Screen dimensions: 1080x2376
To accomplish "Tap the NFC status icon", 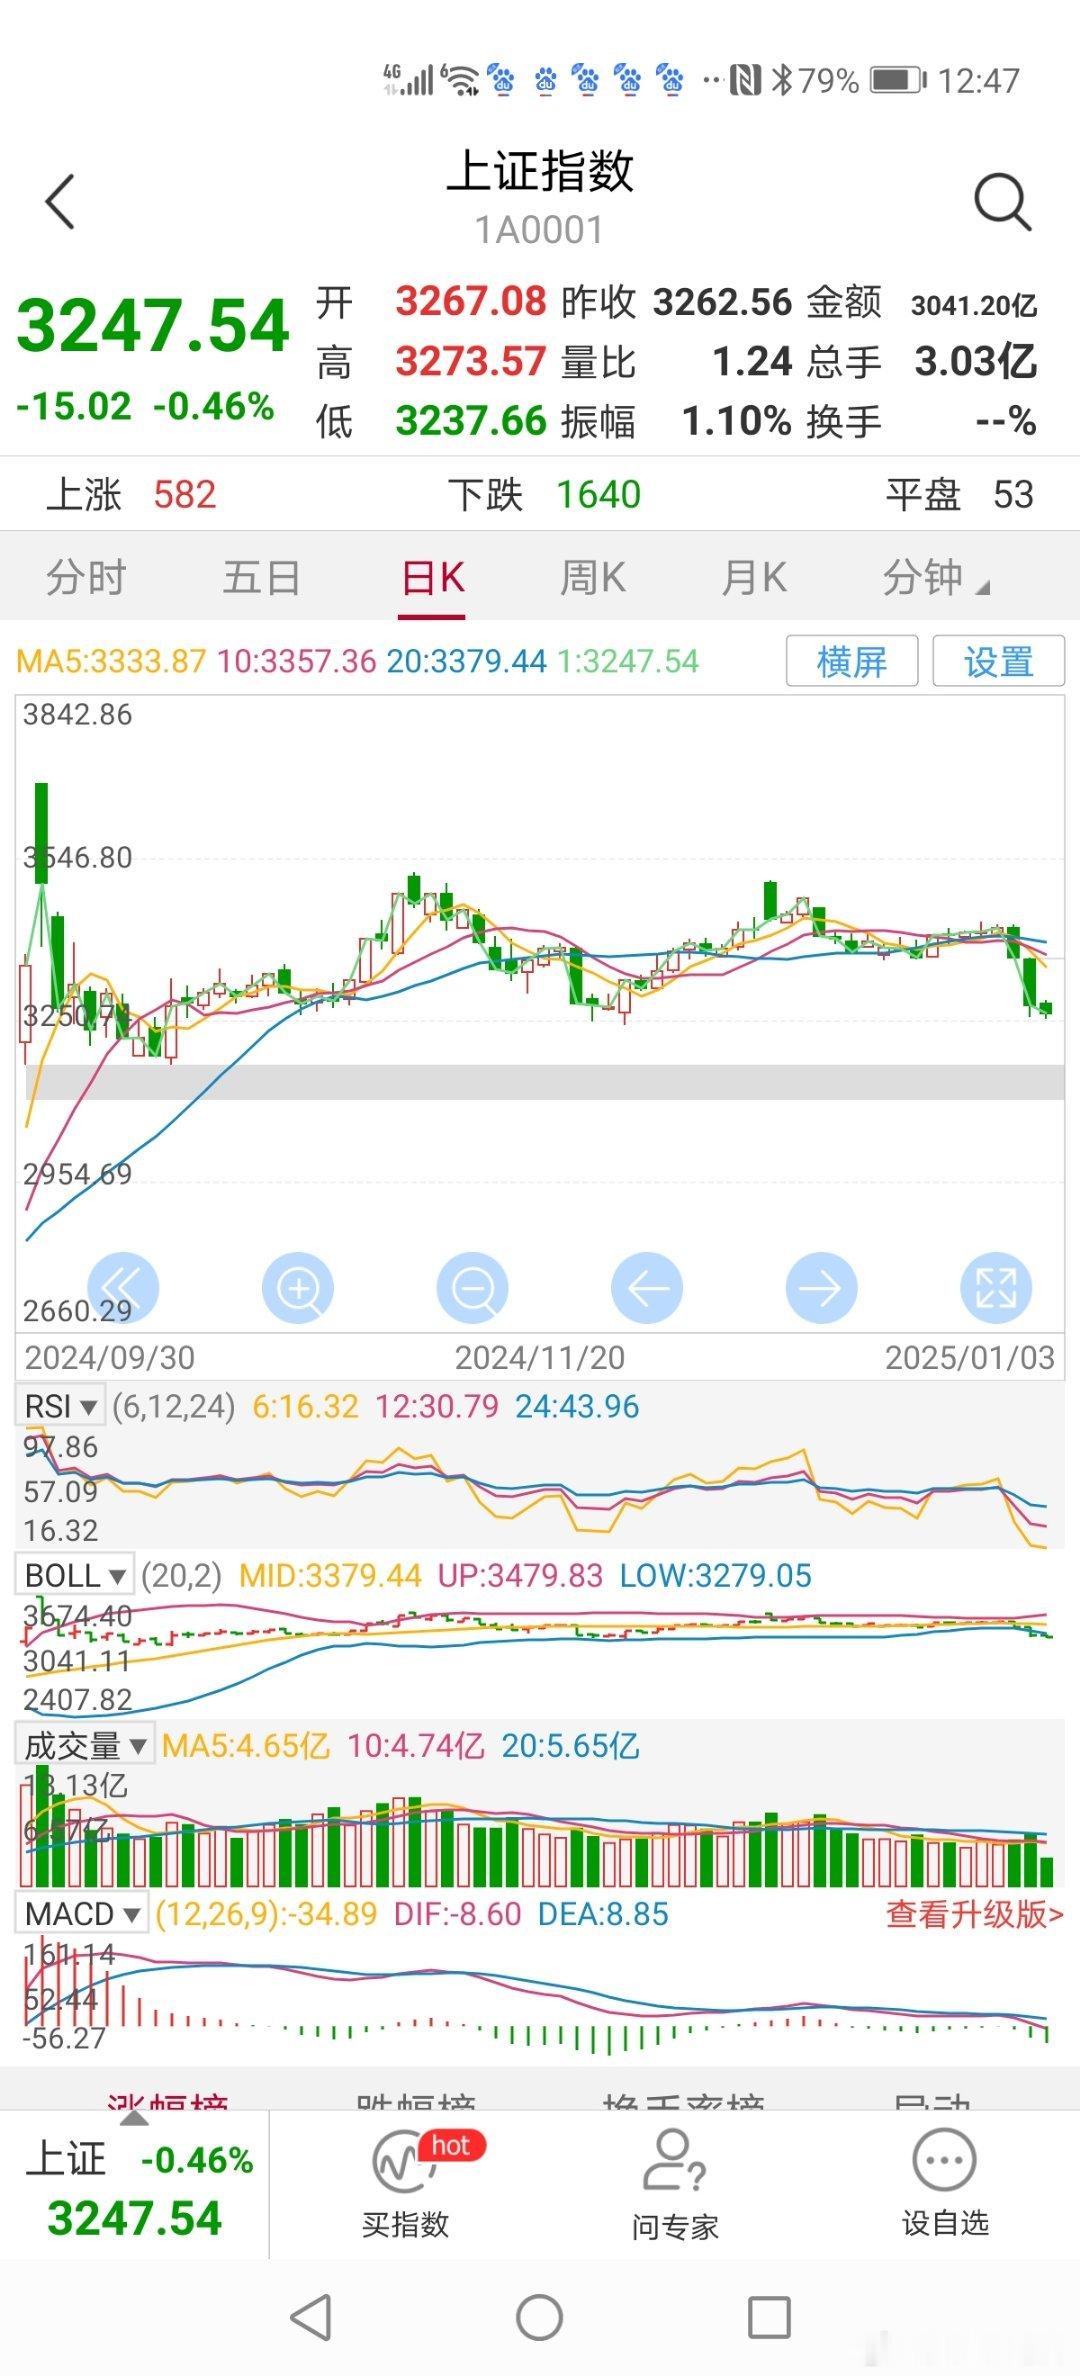I will tap(746, 80).
